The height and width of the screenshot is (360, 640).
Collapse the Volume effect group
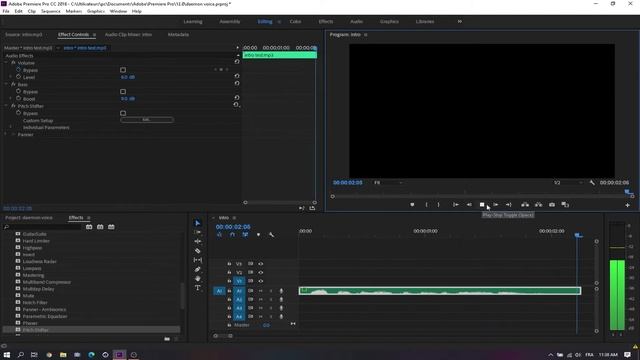(6, 62)
